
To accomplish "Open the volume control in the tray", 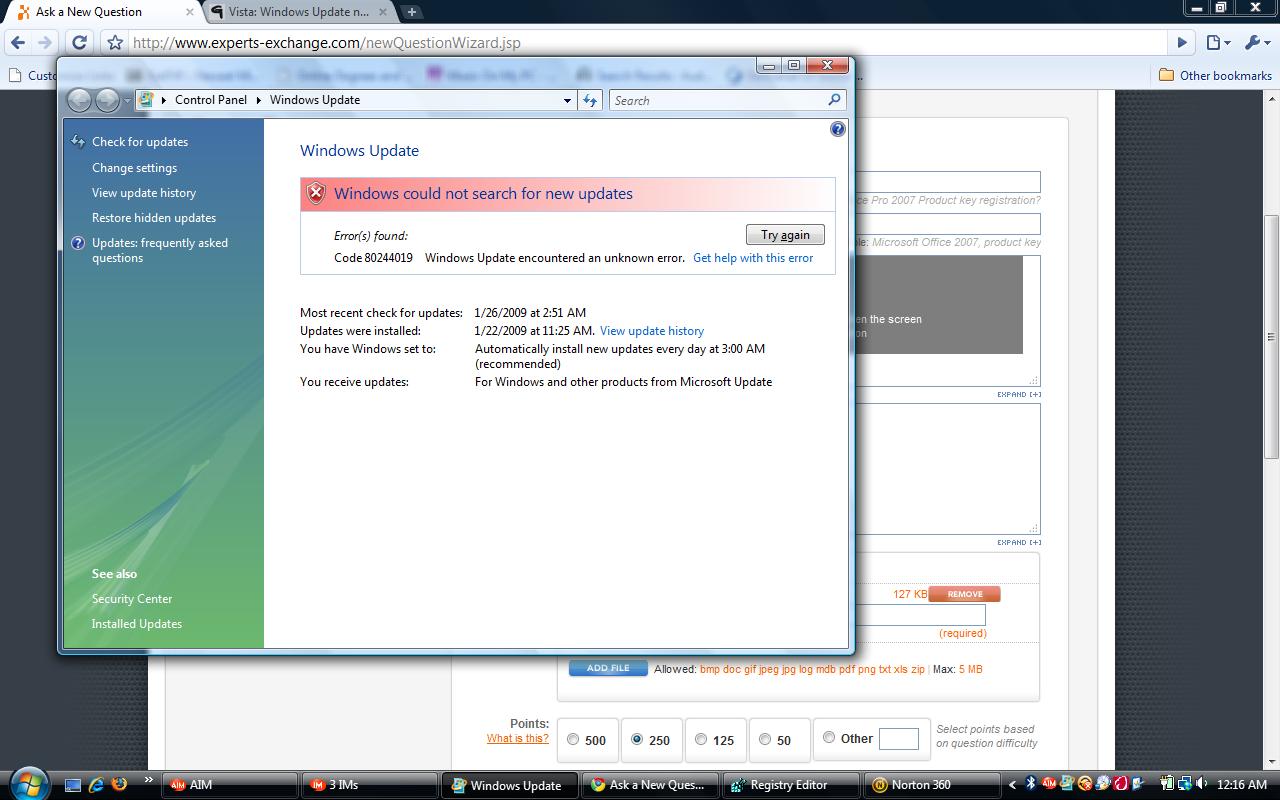I will pos(1203,785).
